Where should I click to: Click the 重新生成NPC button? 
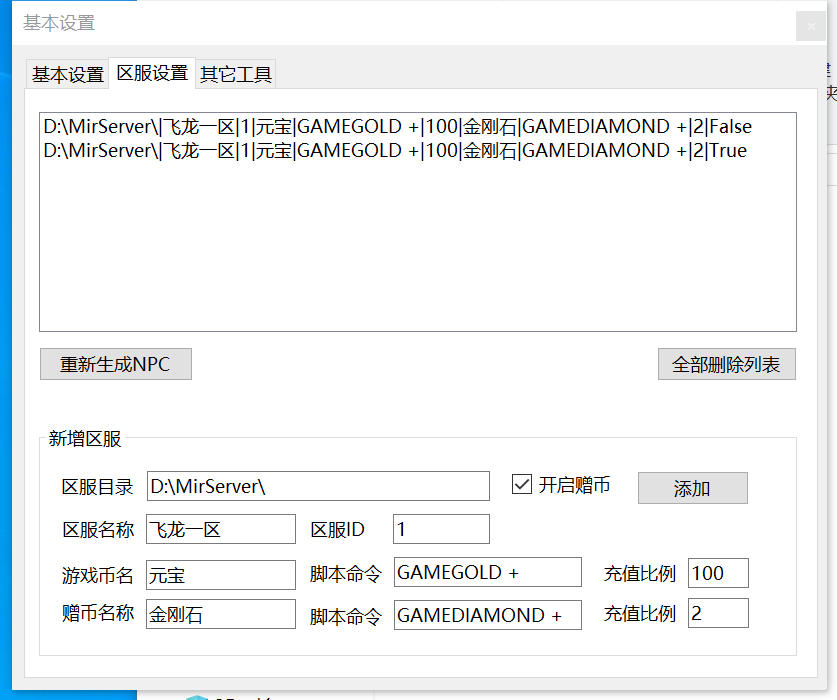115,363
